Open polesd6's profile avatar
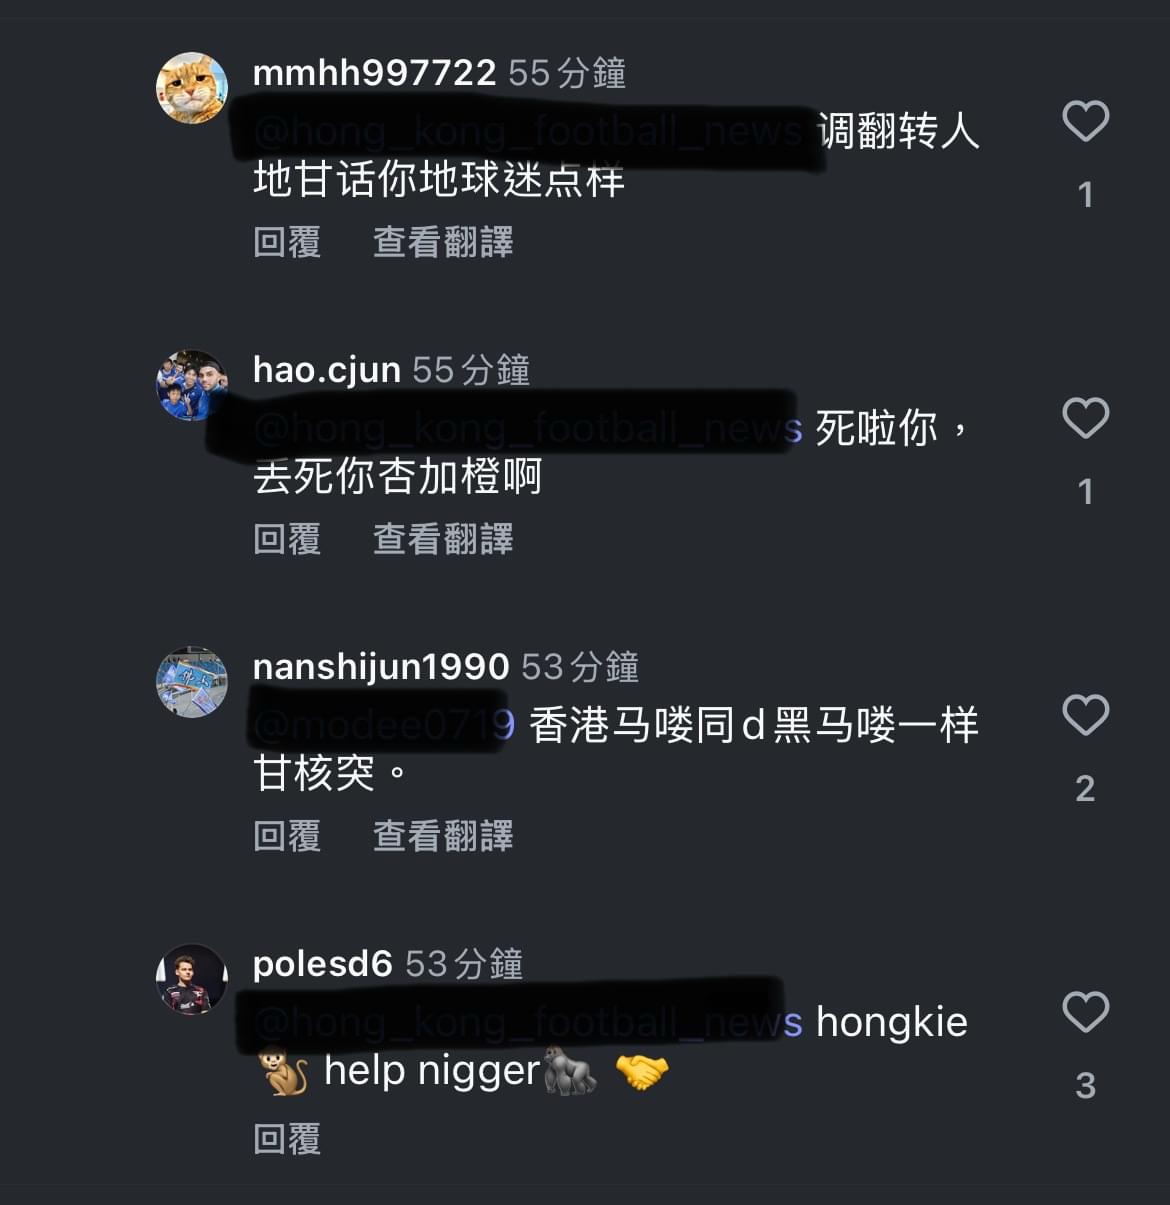The height and width of the screenshot is (1205, 1170). click(x=192, y=979)
